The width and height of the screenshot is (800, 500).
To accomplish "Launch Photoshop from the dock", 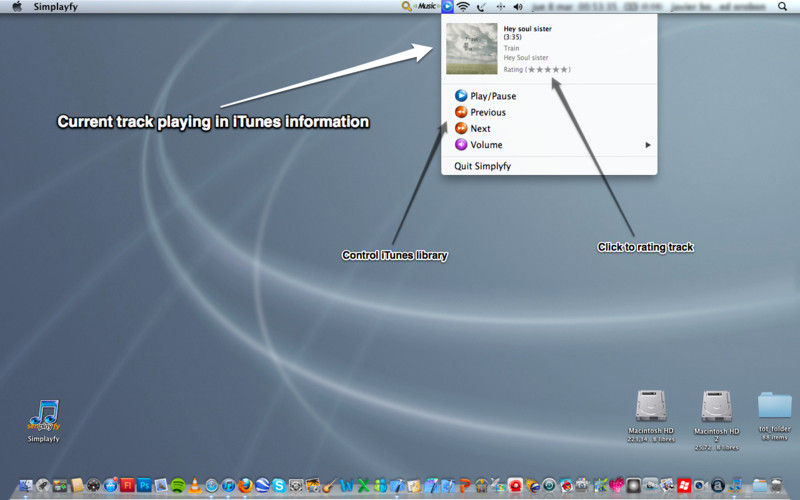I will (144, 485).
